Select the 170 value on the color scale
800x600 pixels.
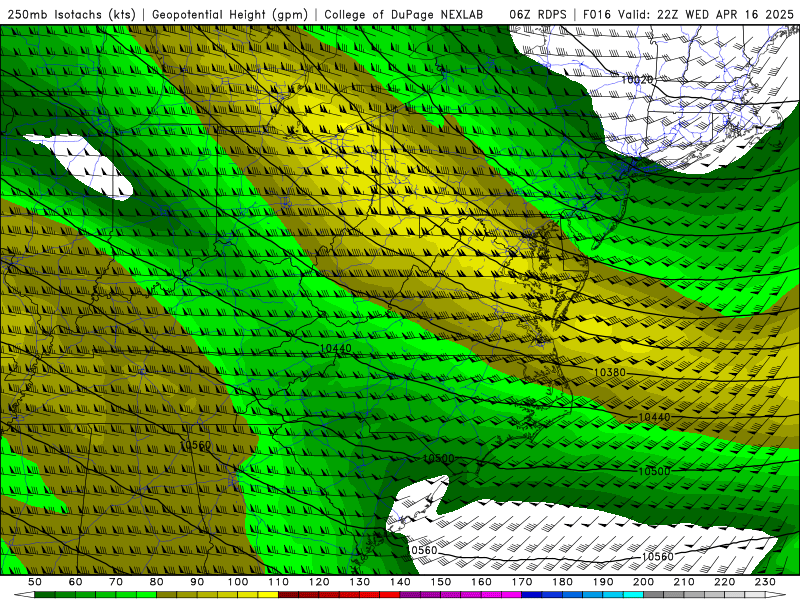(x=522, y=582)
